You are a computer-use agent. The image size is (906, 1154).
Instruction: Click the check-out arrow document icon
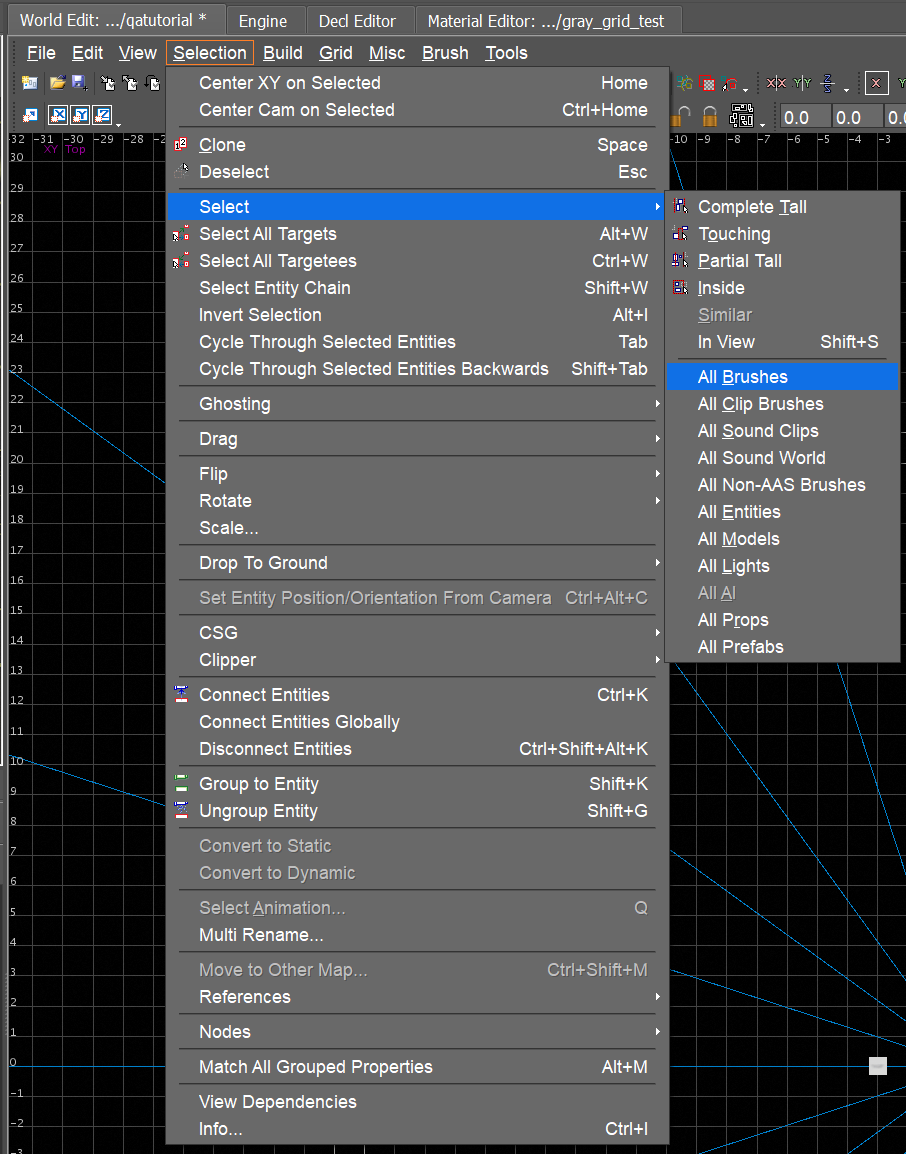click(x=130, y=83)
